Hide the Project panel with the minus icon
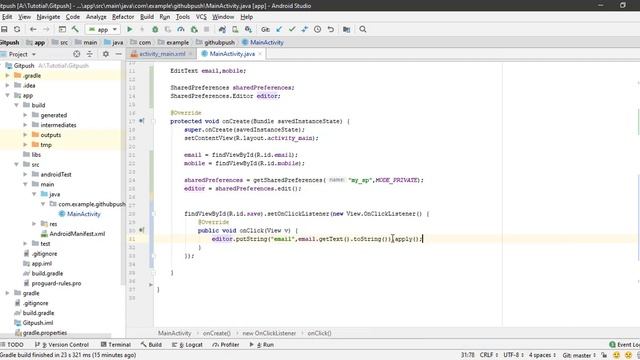This screenshot has width=640, height=360. [x=118, y=54]
